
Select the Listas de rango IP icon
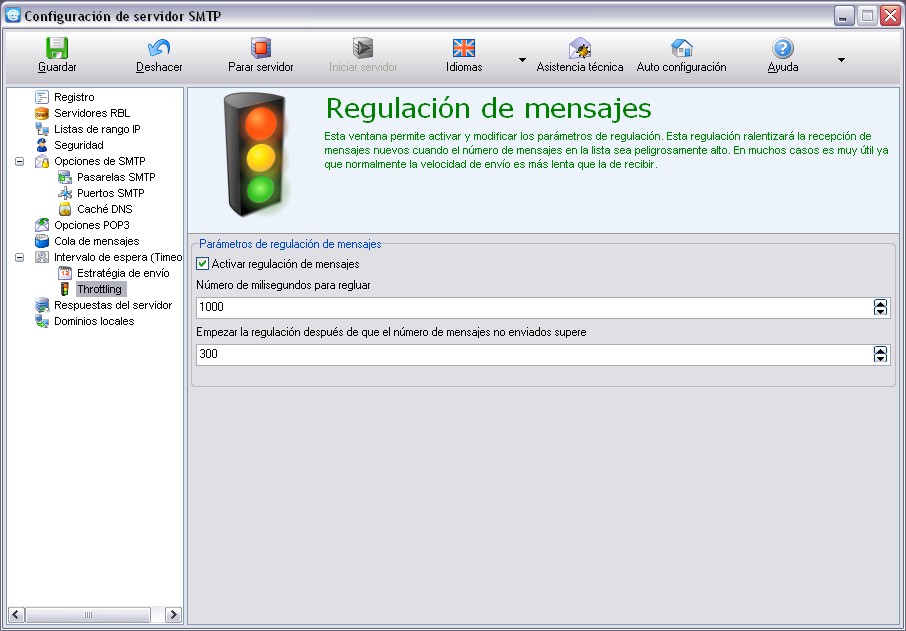tap(42, 129)
